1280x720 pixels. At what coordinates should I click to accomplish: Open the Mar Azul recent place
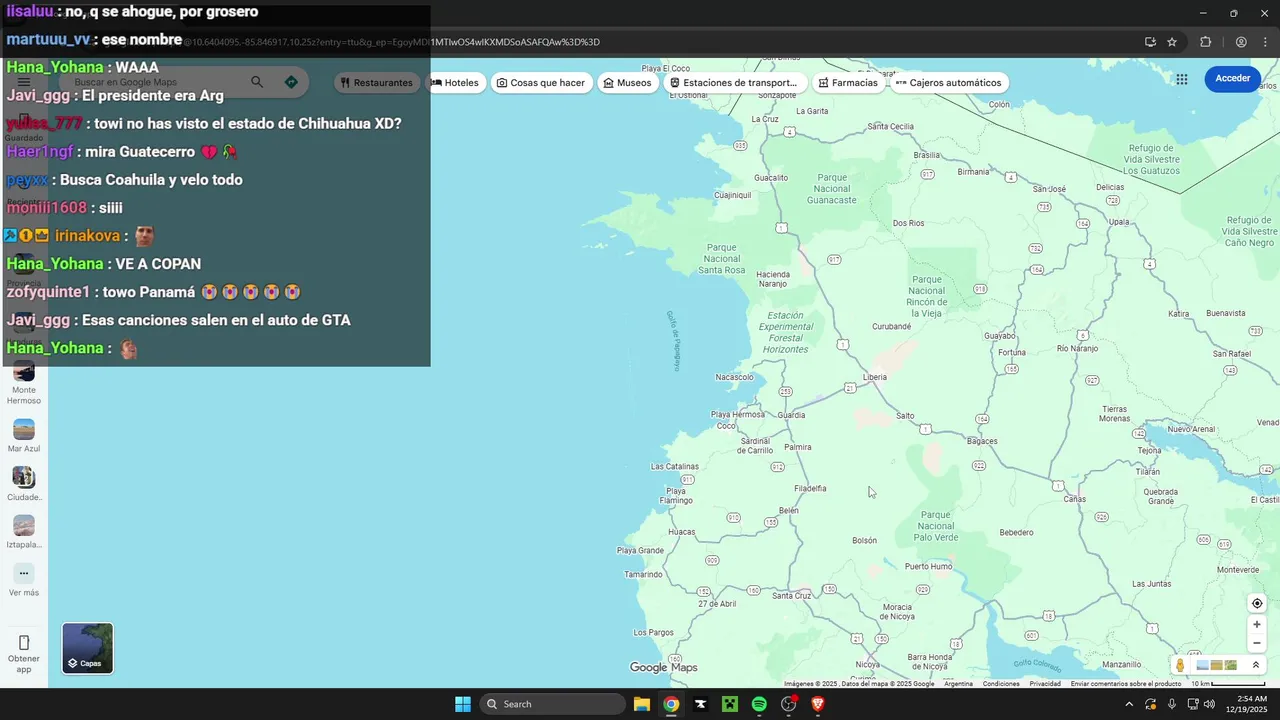click(x=24, y=436)
